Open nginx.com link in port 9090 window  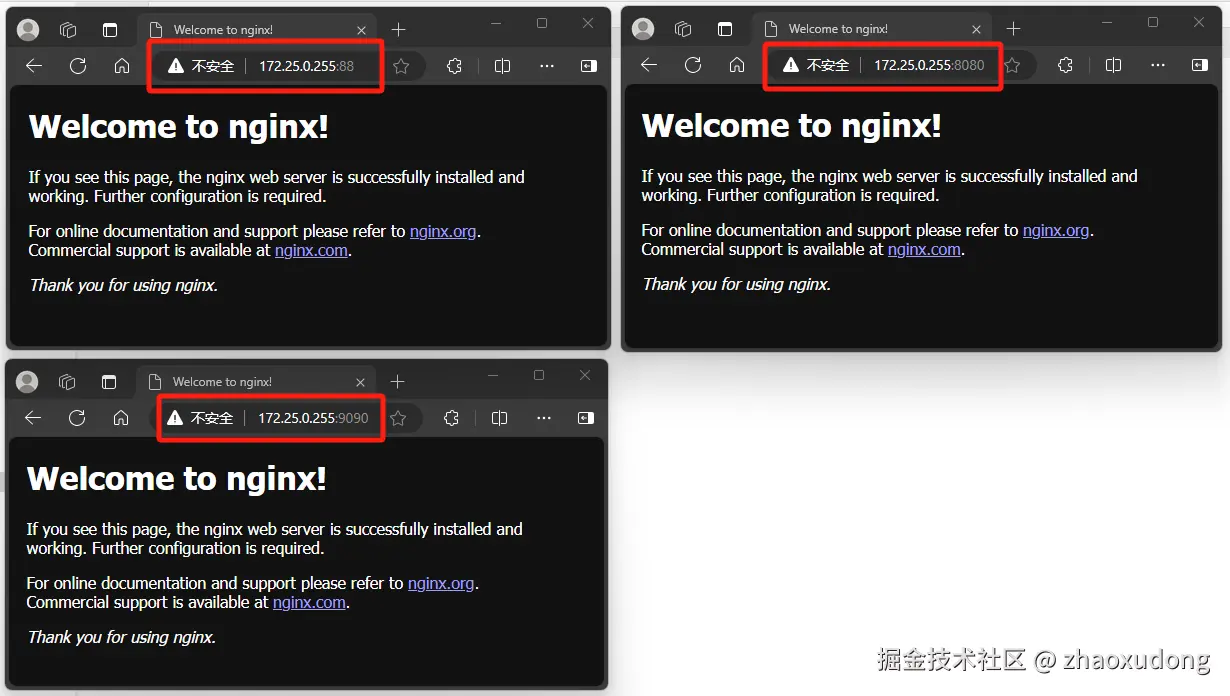309,602
